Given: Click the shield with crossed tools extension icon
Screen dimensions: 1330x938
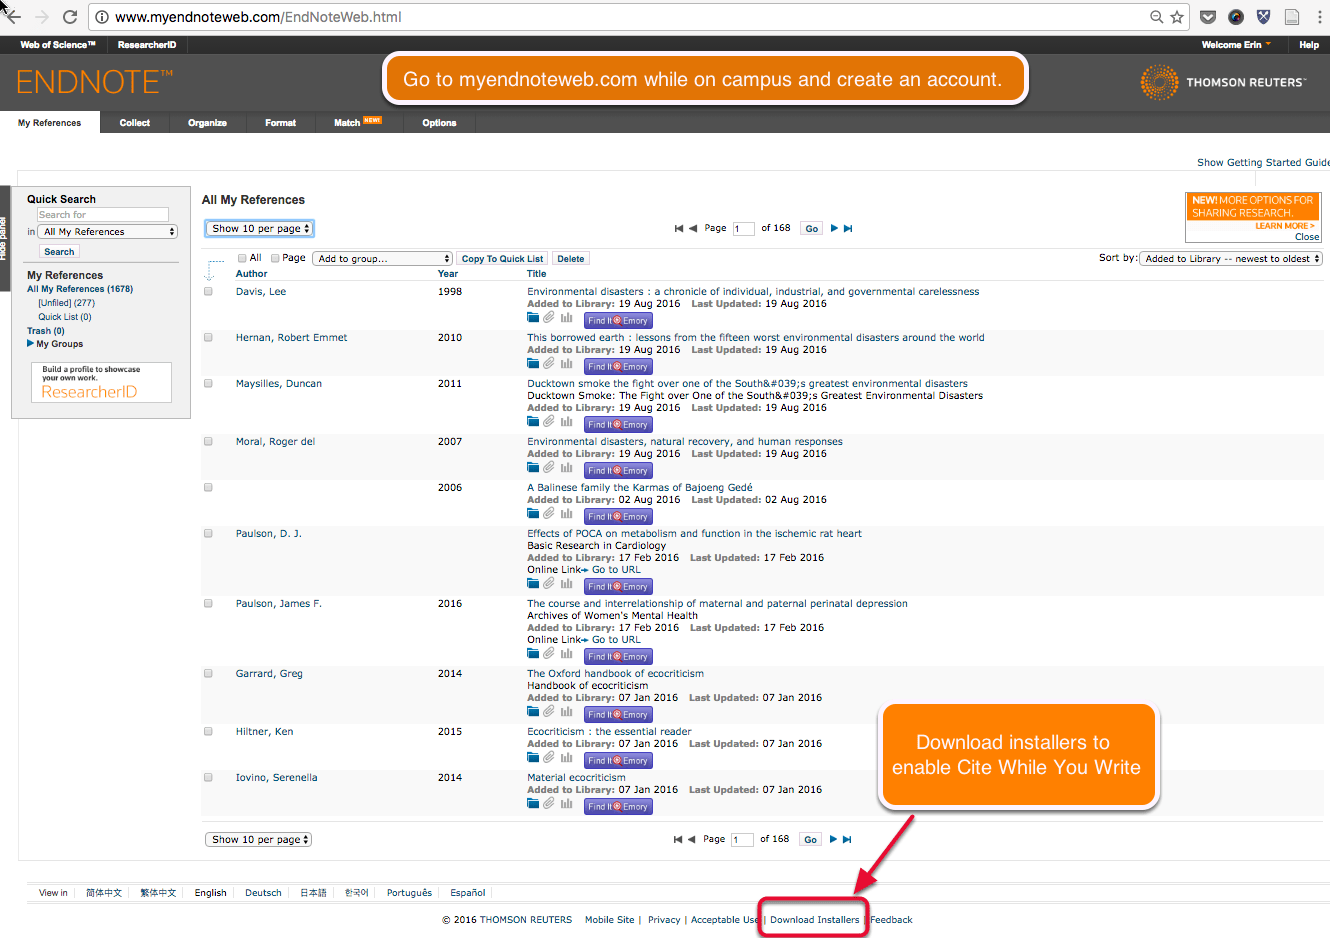Looking at the screenshot, I should [x=1263, y=17].
